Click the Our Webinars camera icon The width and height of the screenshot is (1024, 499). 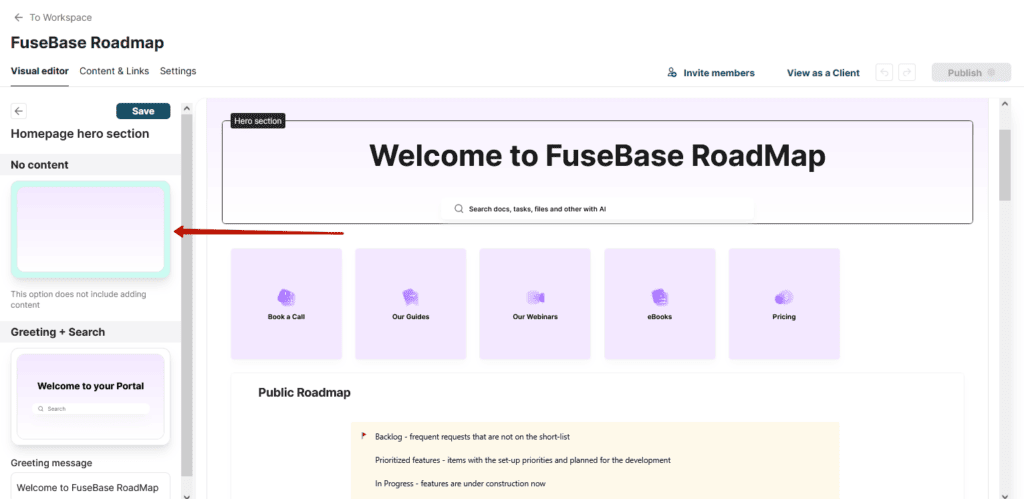(535, 298)
